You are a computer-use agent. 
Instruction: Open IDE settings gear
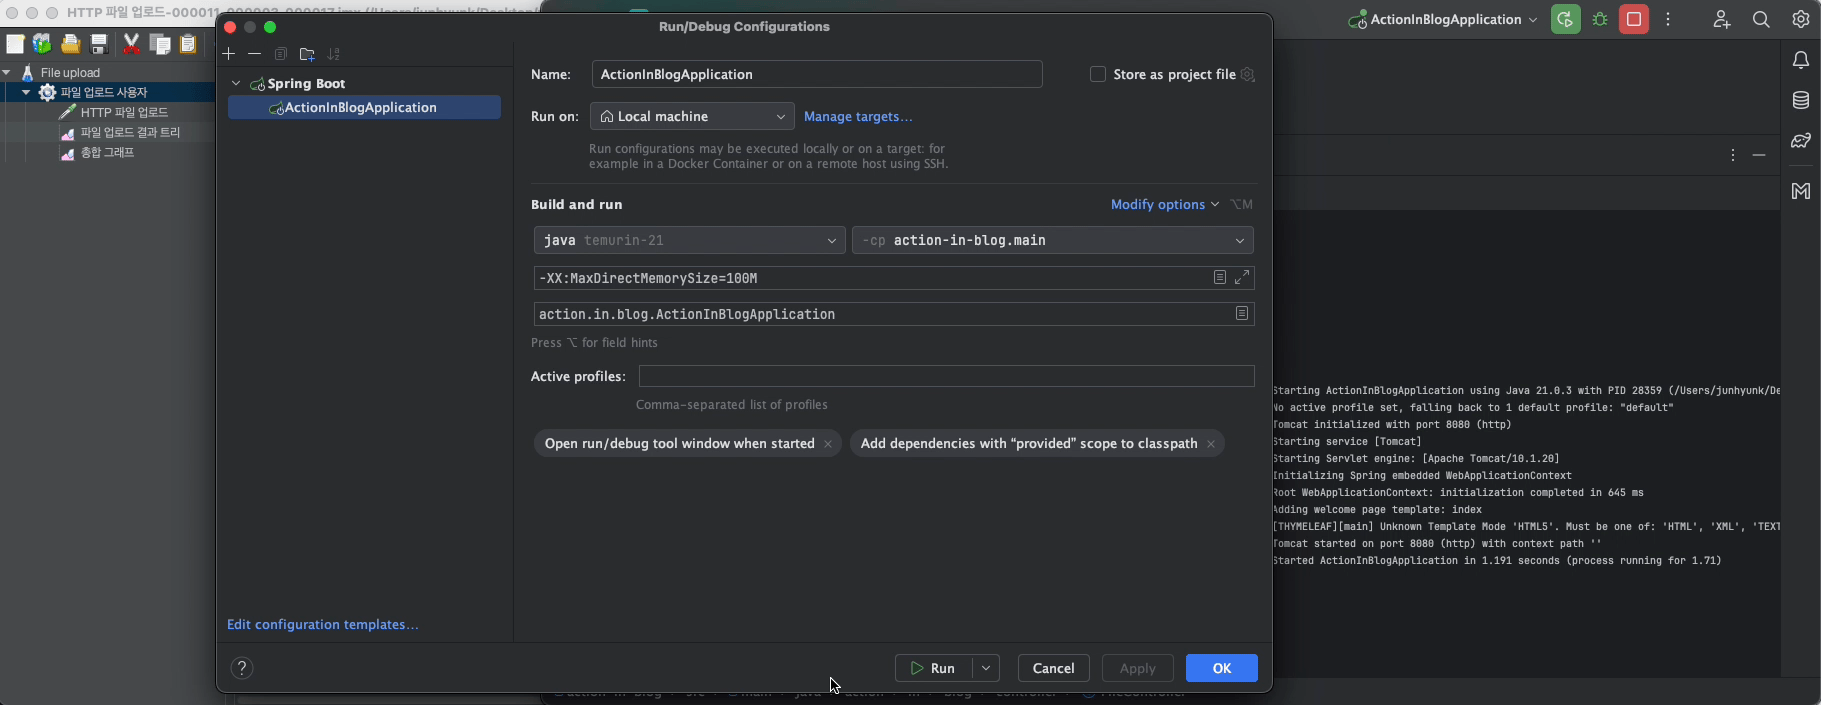click(1801, 19)
